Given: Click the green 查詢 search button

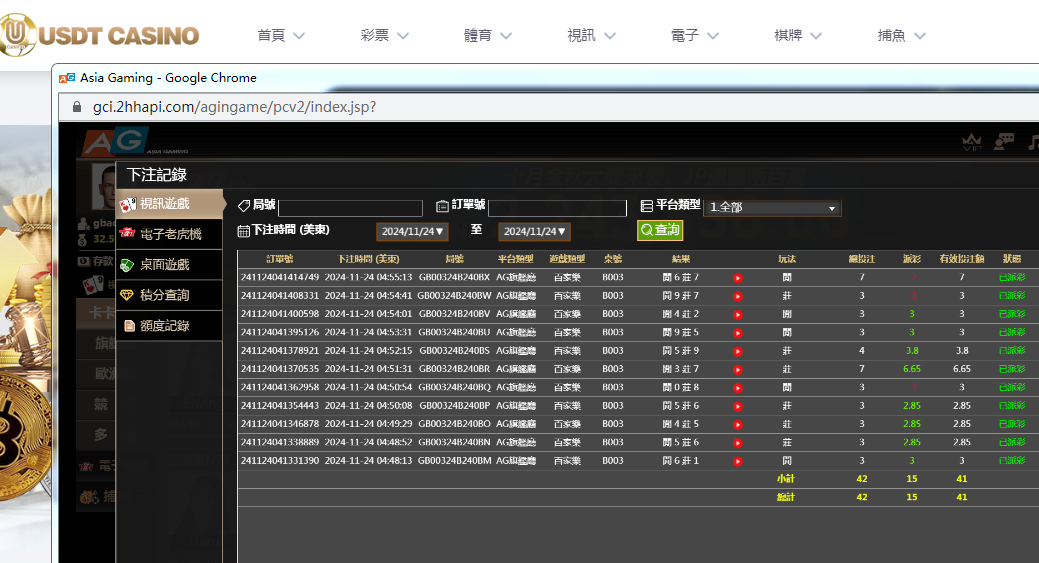Looking at the screenshot, I should click(660, 230).
